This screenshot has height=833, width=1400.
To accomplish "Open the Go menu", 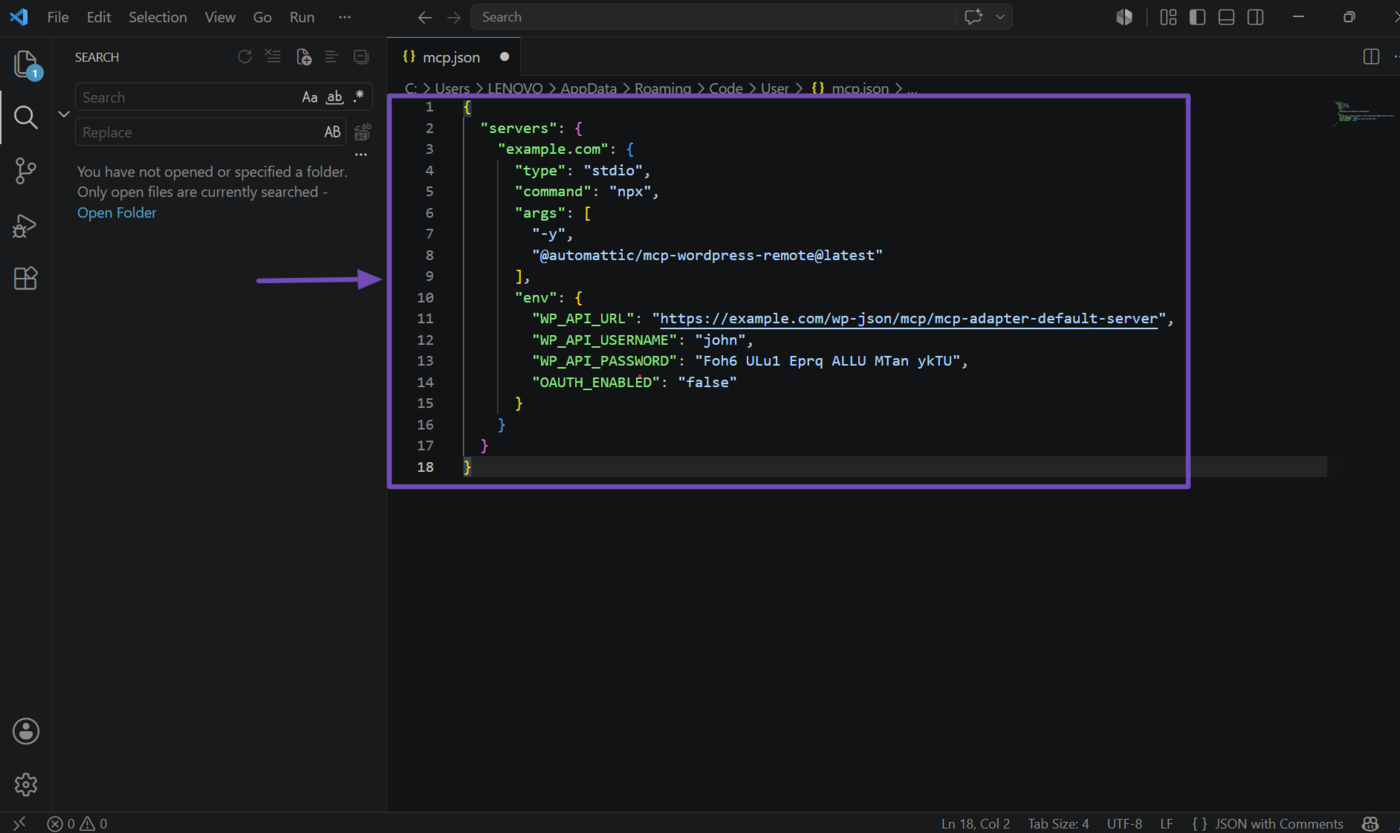I will [263, 17].
